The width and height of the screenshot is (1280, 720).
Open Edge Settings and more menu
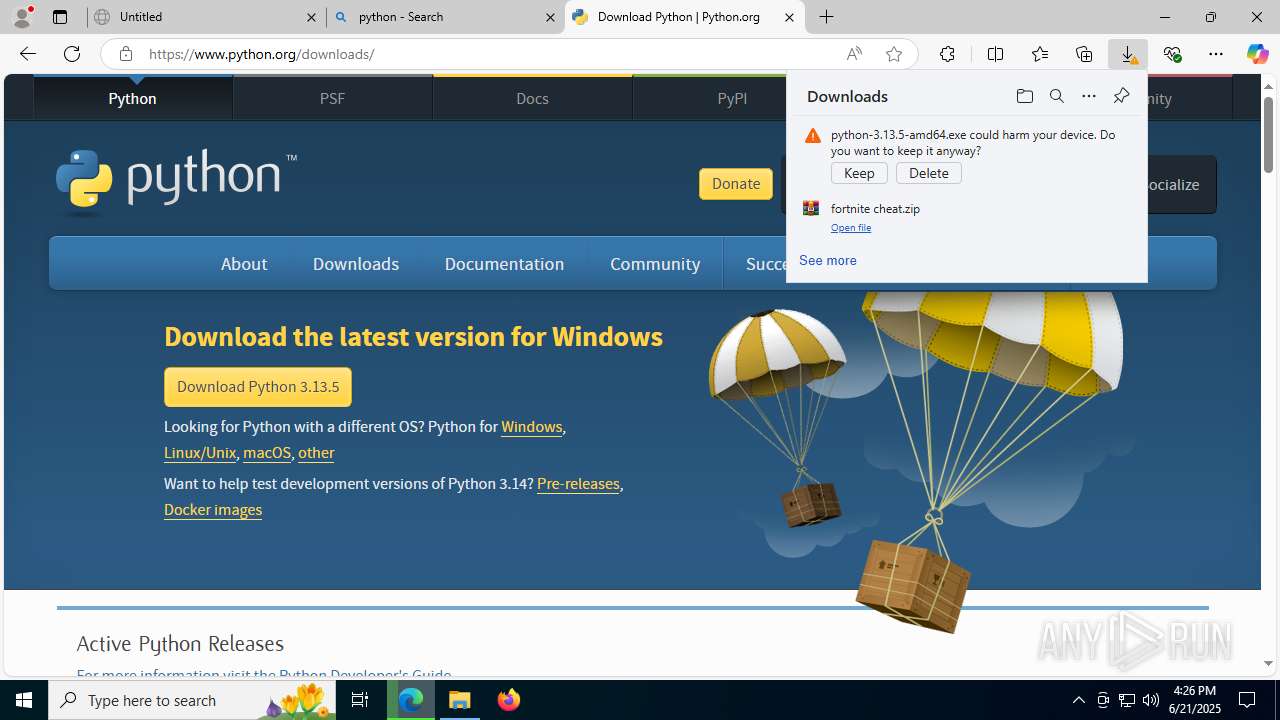coord(1216,54)
